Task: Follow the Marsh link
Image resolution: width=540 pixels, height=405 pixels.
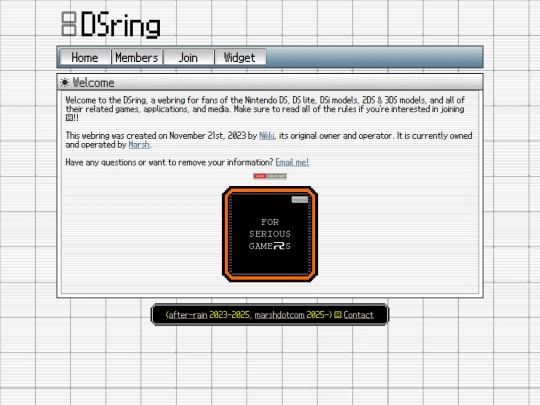Action: (x=139, y=145)
